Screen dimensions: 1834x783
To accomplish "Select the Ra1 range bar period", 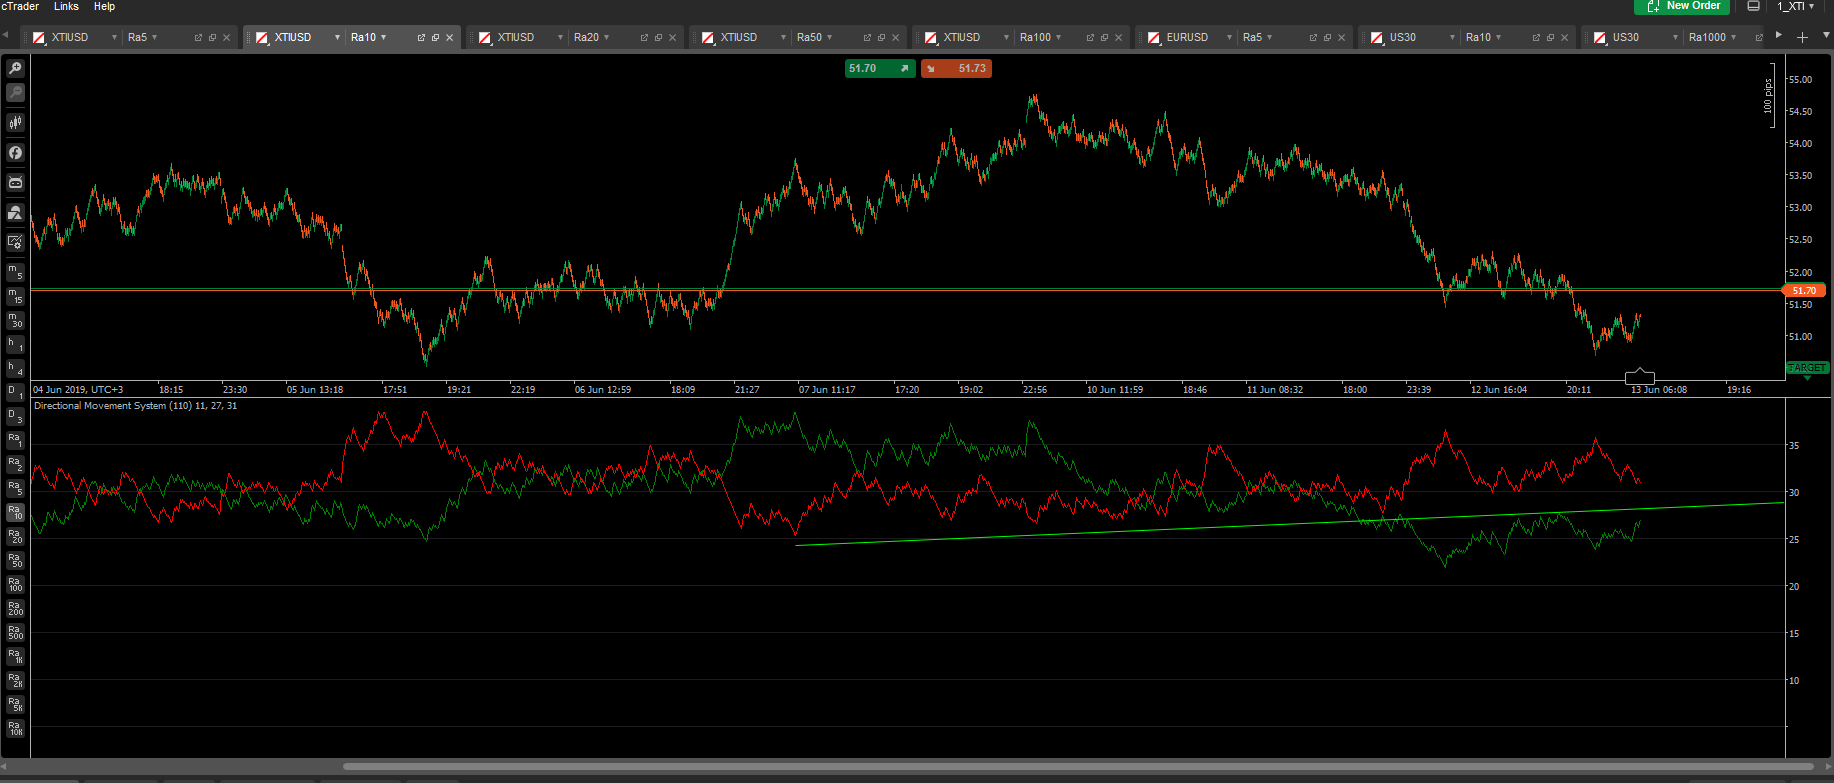I will (x=15, y=440).
